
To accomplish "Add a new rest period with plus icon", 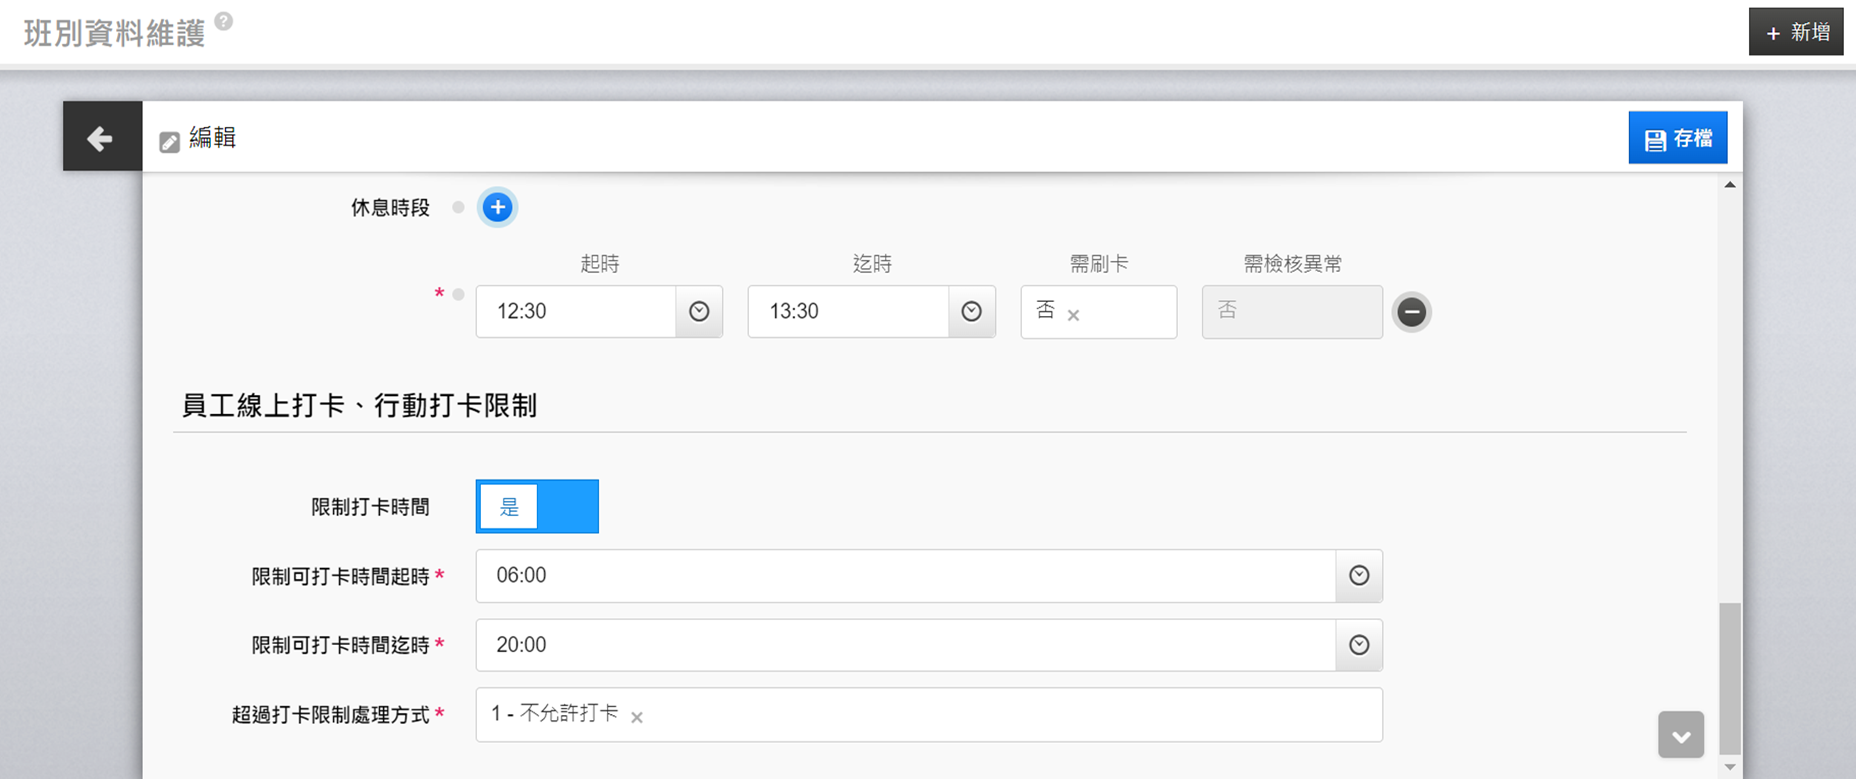I will pos(497,207).
